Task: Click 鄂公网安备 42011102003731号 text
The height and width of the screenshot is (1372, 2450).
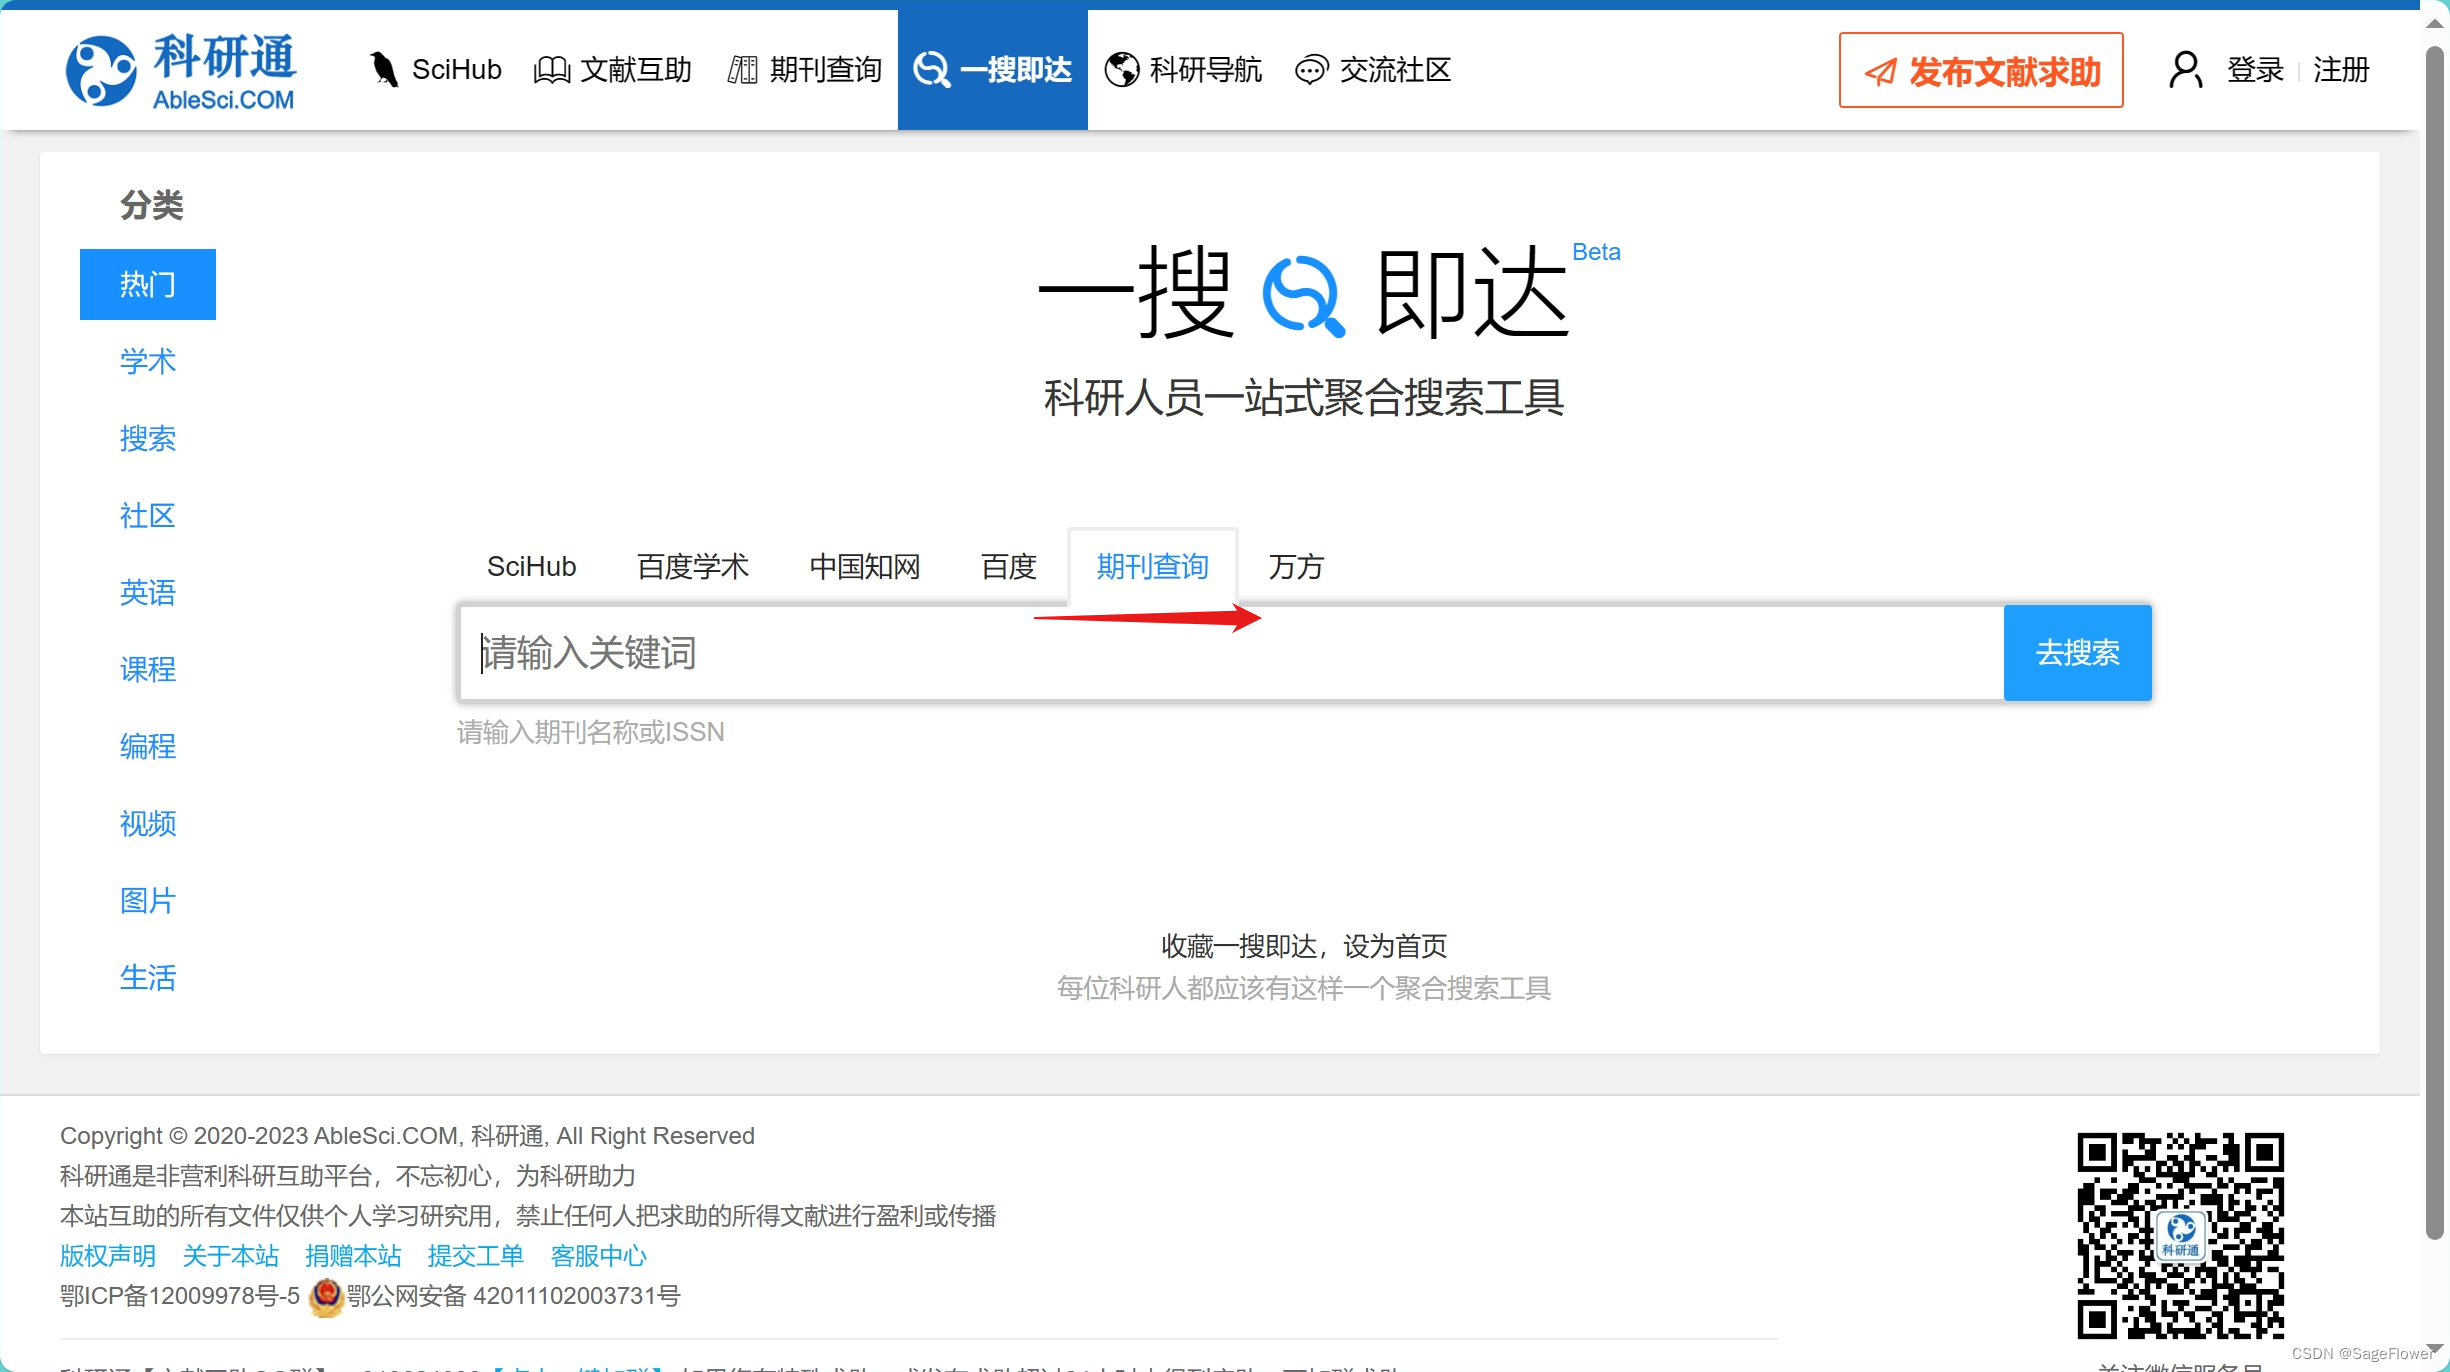Action: (514, 1297)
